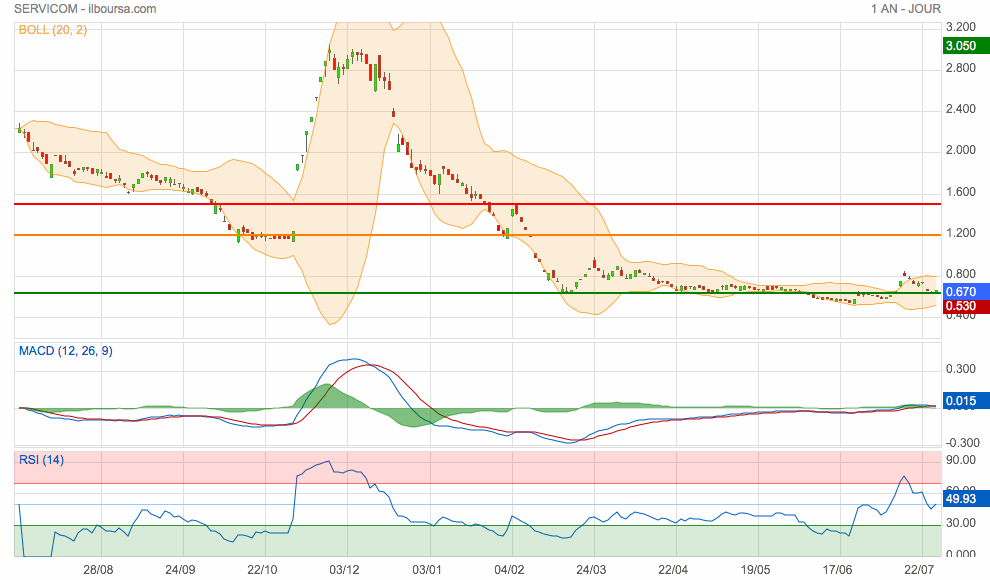Click the 24/03 date axis label
This screenshot has width=990, height=580.
click(x=591, y=570)
